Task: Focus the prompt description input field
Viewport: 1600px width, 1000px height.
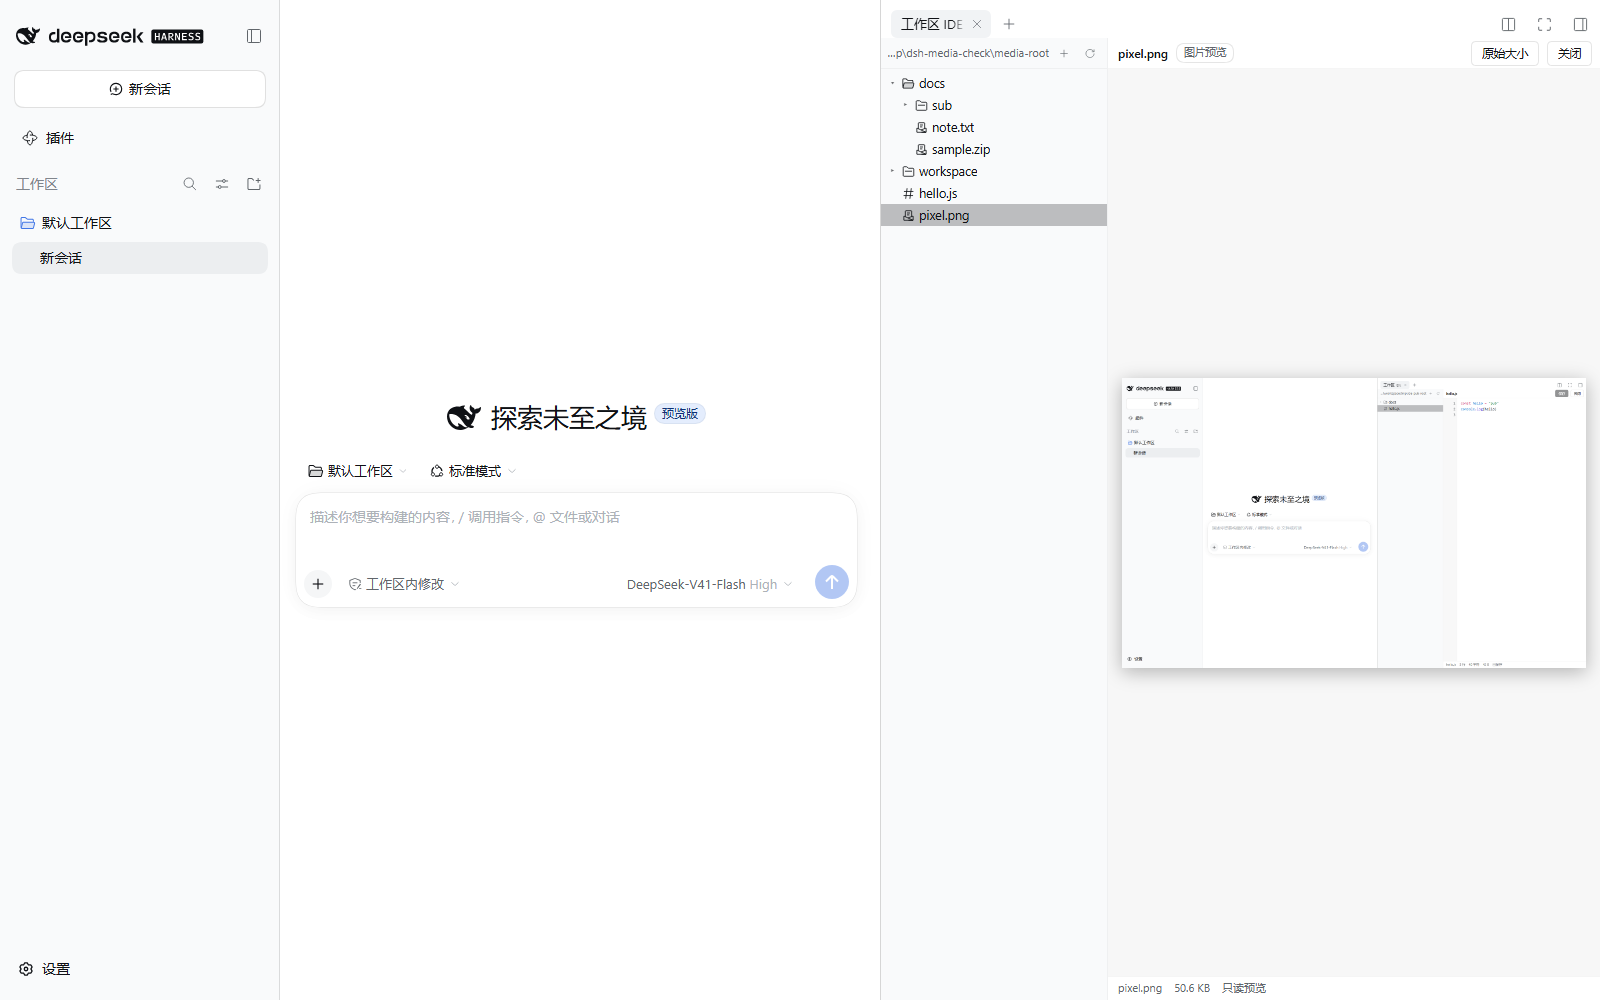Action: (576, 518)
